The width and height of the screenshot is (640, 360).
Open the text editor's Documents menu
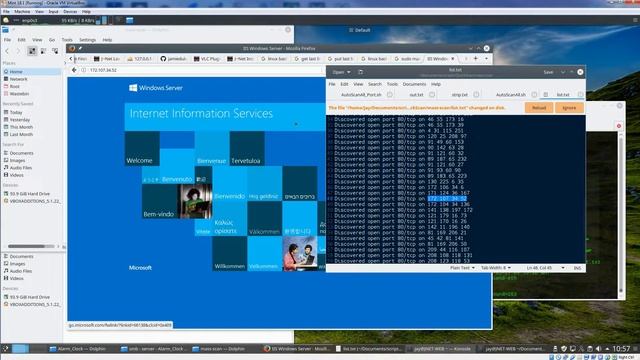tap(414, 84)
